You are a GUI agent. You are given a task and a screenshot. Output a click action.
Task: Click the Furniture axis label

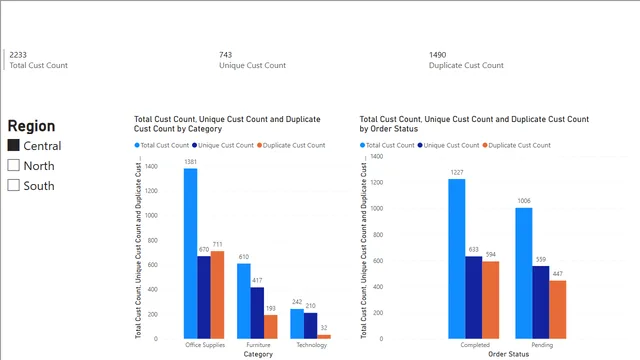click(258, 345)
